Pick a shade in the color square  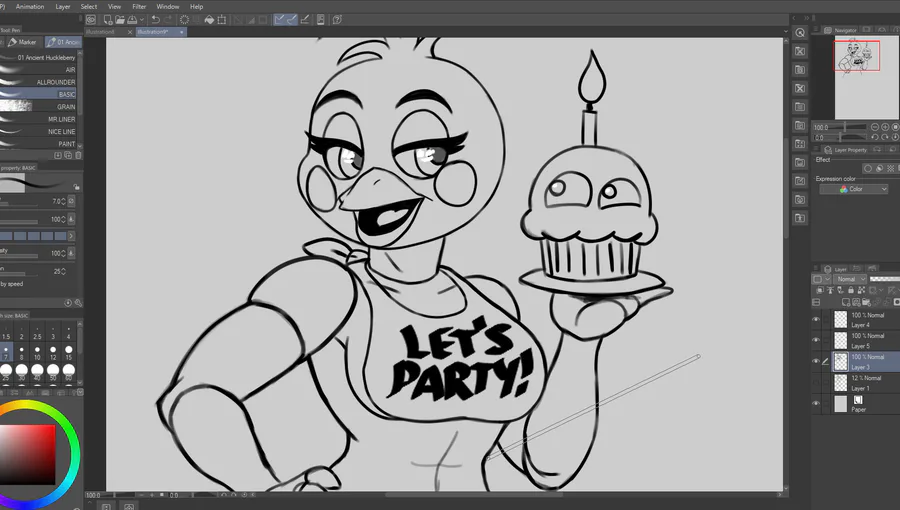28,454
